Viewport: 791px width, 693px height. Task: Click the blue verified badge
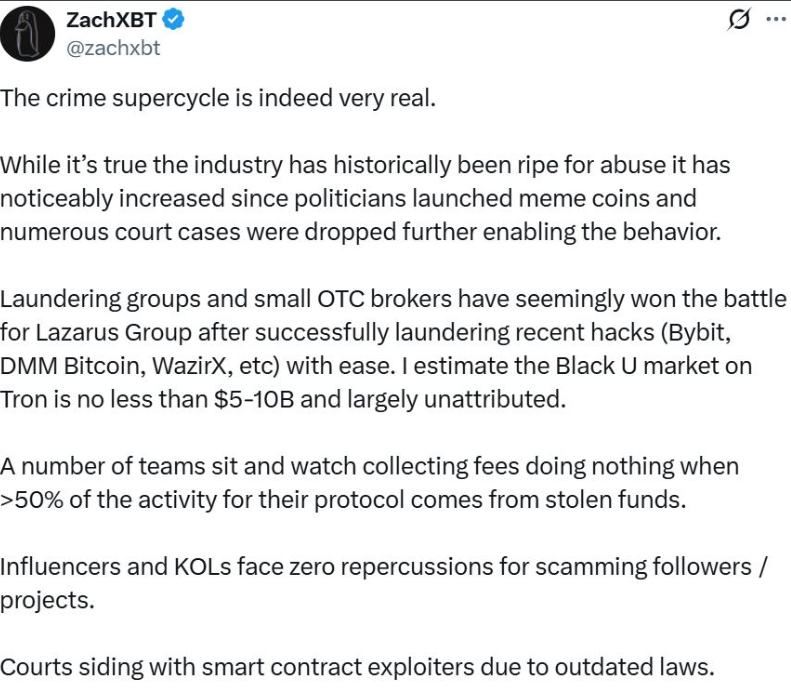tap(172, 21)
